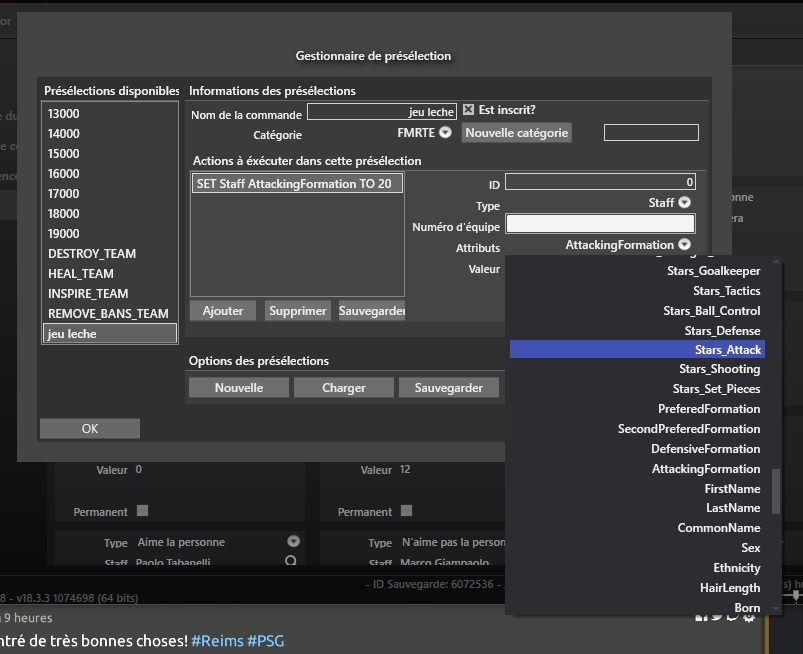Select DefensiveFormation in the list
803x654 pixels.
point(705,449)
